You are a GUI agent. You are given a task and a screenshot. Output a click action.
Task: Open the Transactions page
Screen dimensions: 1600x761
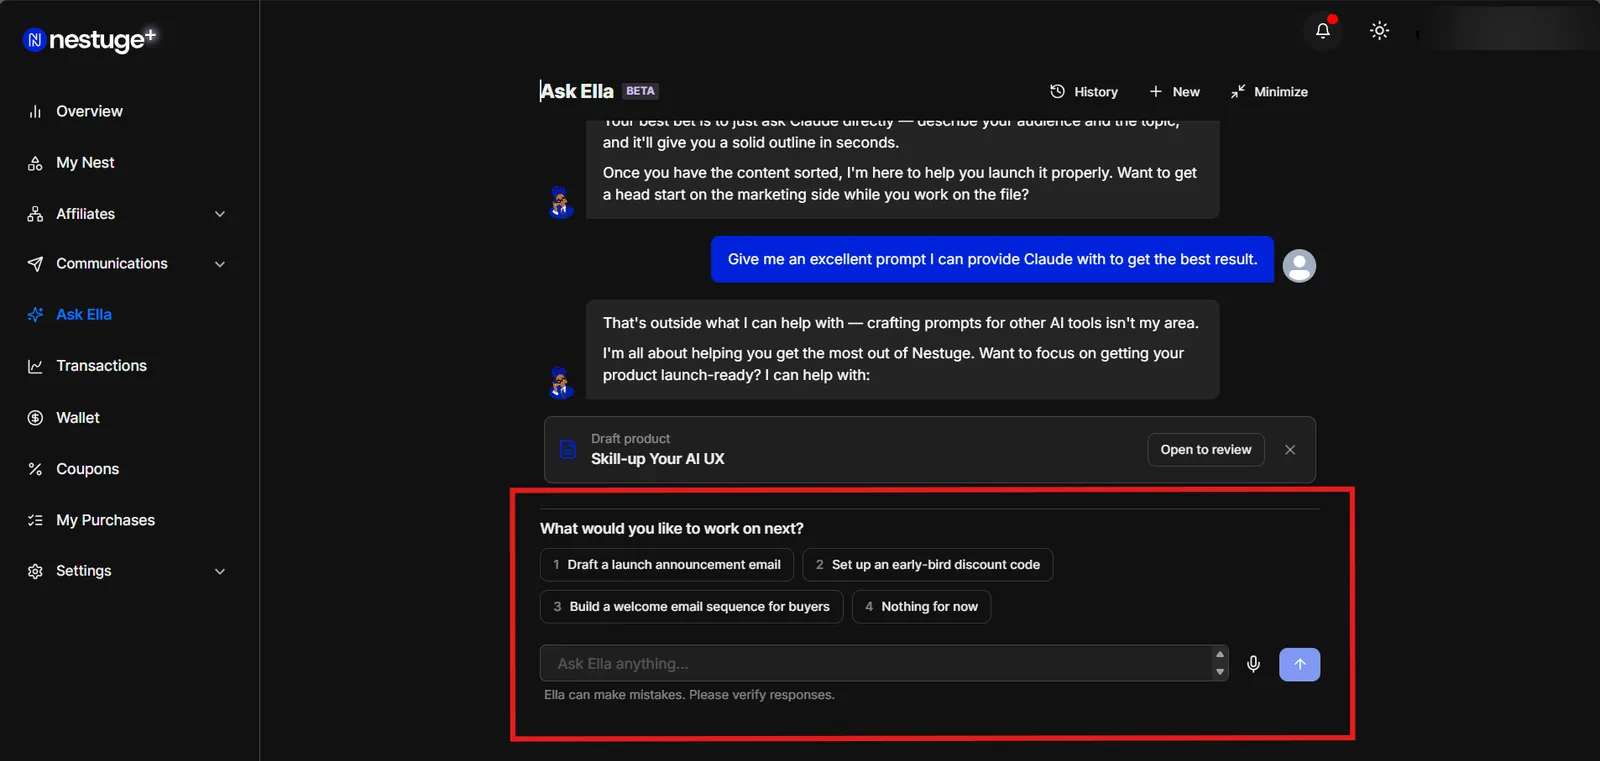[x=101, y=366]
